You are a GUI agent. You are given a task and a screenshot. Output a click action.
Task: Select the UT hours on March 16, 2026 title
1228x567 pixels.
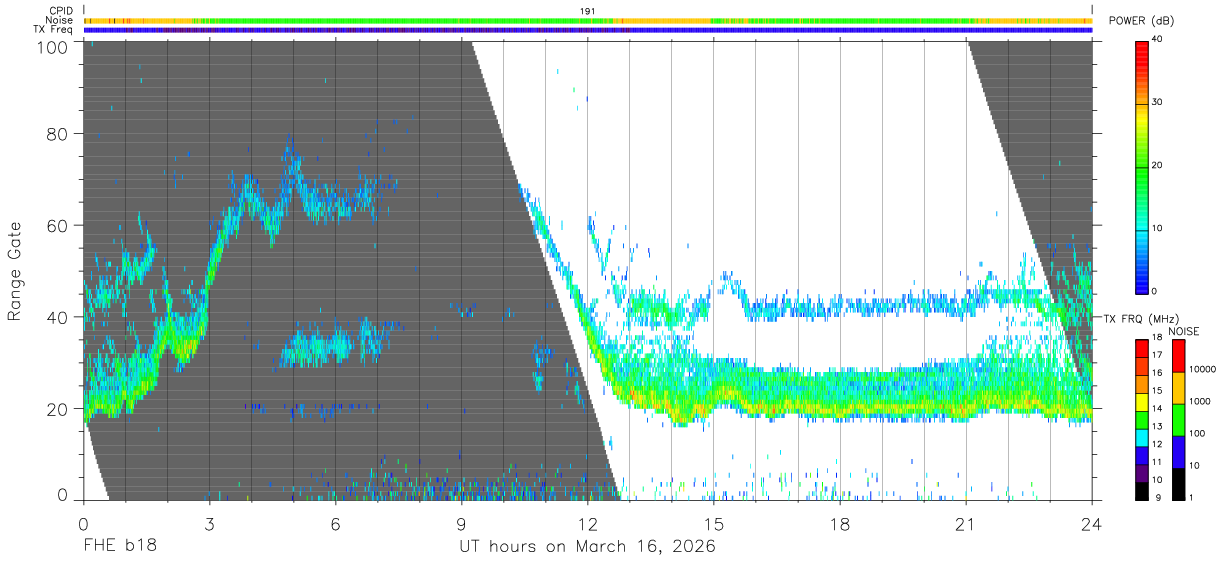click(587, 547)
